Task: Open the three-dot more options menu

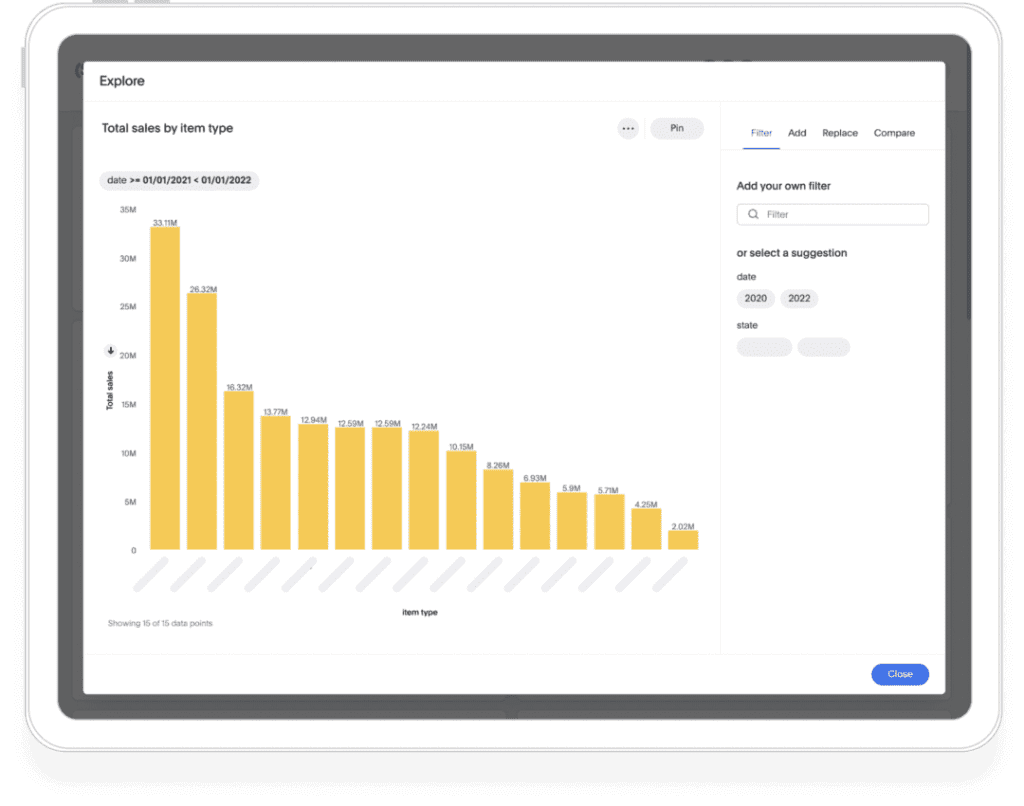Action: pyautogui.click(x=628, y=128)
